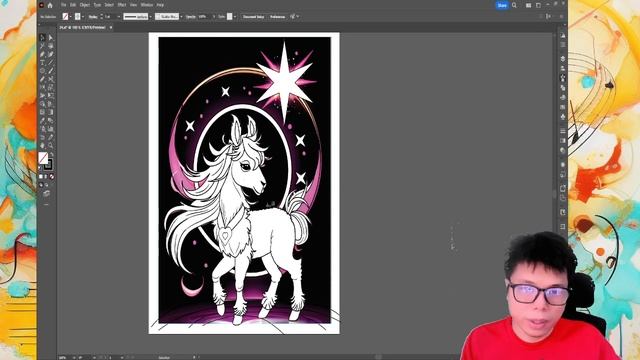640x360 pixels.
Task: Open the Object menu
Action: tap(84, 5)
